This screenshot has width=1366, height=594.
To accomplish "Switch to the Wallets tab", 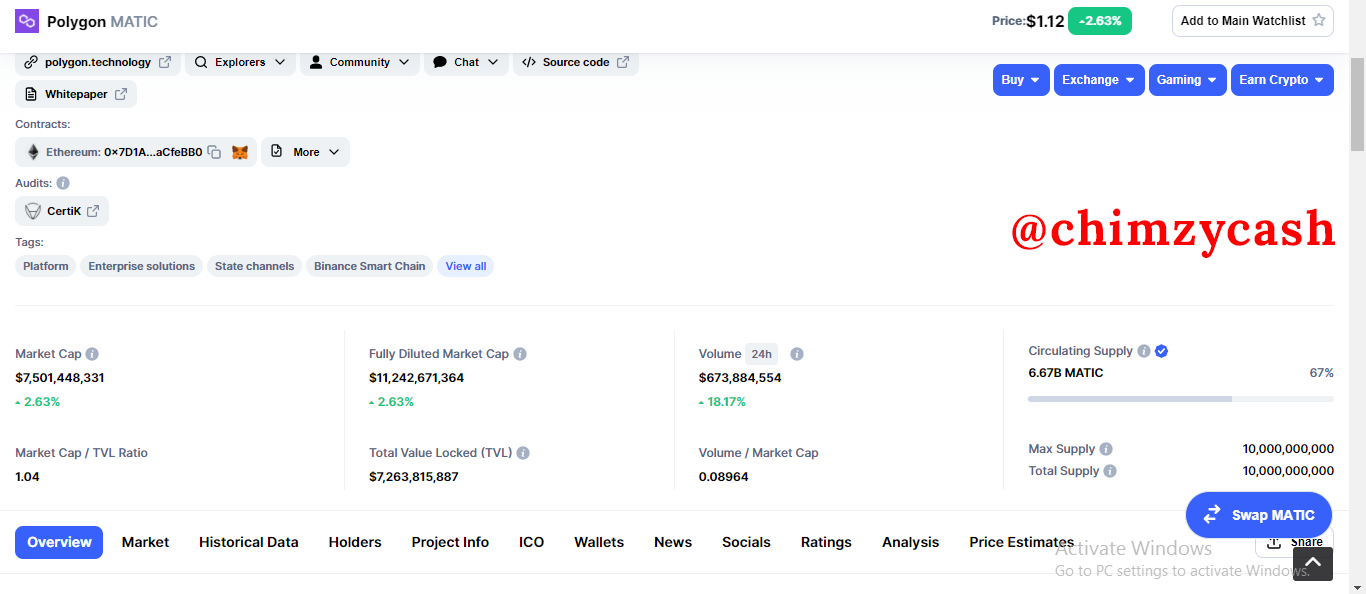I will click(x=599, y=542).
